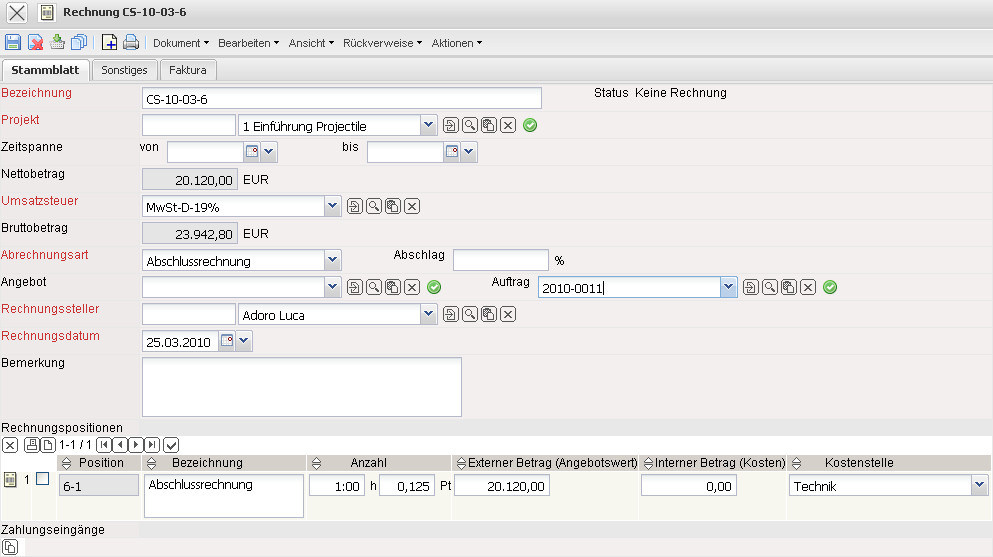Sort by the Bezeichnung column header

click(x=207, y=463)
